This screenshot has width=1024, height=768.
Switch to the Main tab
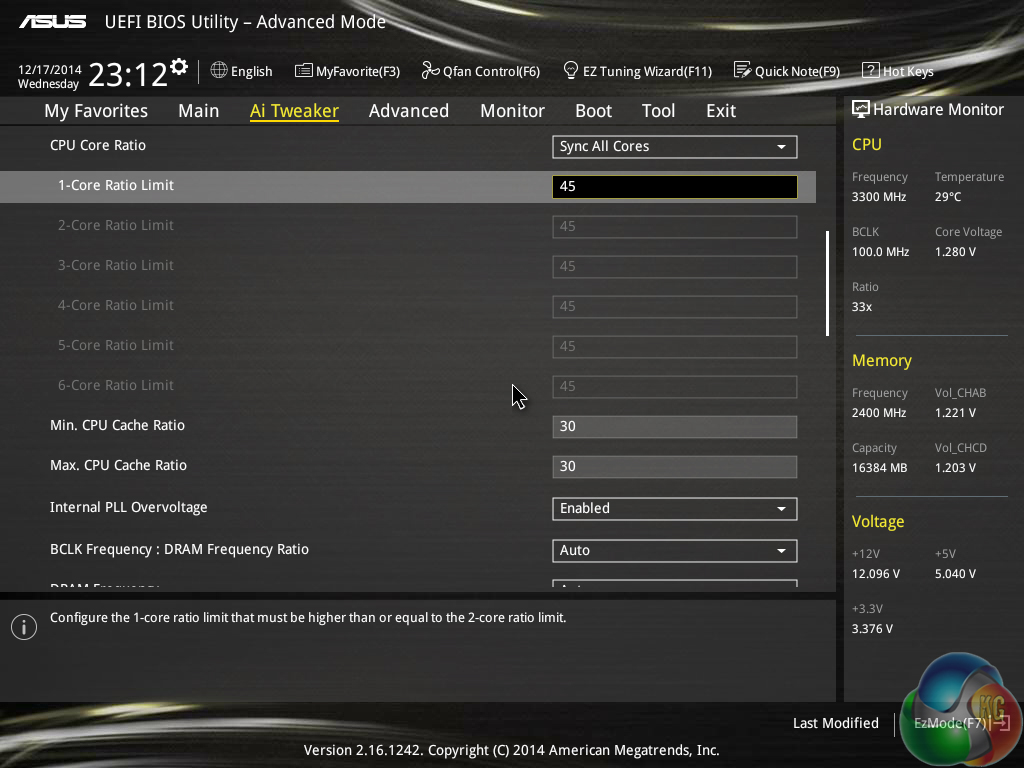[199, 111]
